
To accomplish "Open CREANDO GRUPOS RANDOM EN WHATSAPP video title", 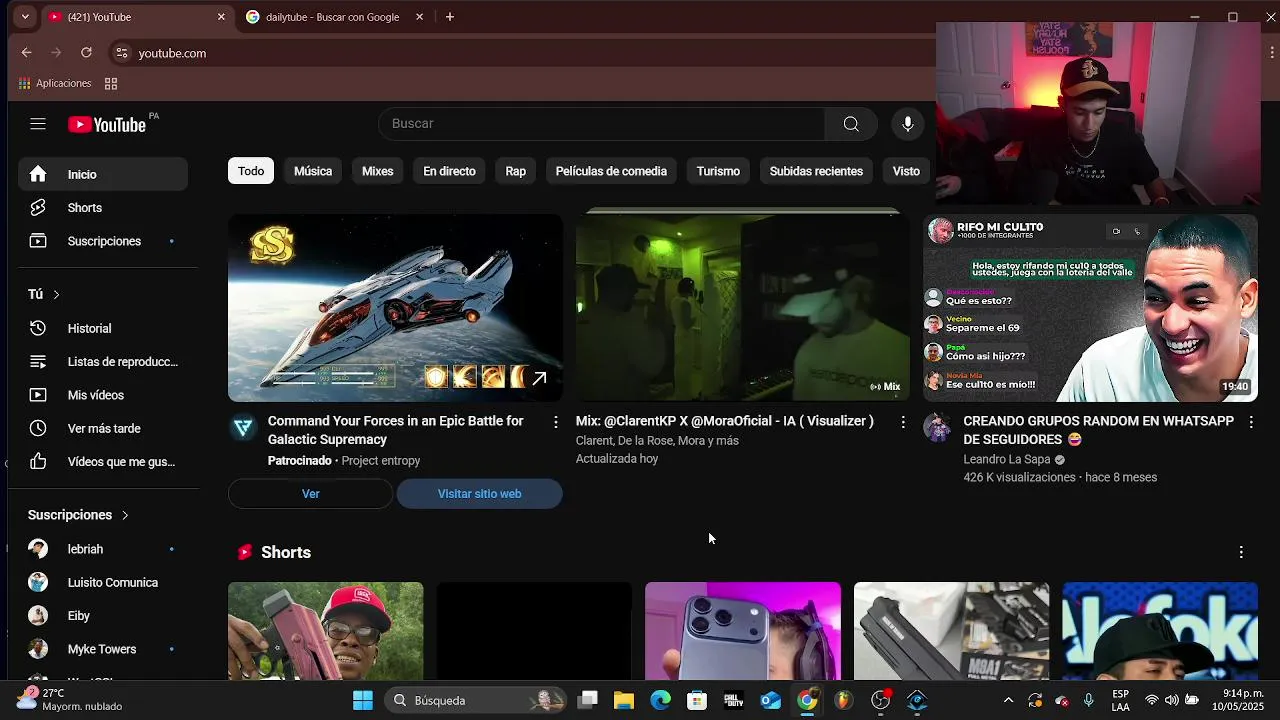I will pyautogui.click(x=1098, y=431).
